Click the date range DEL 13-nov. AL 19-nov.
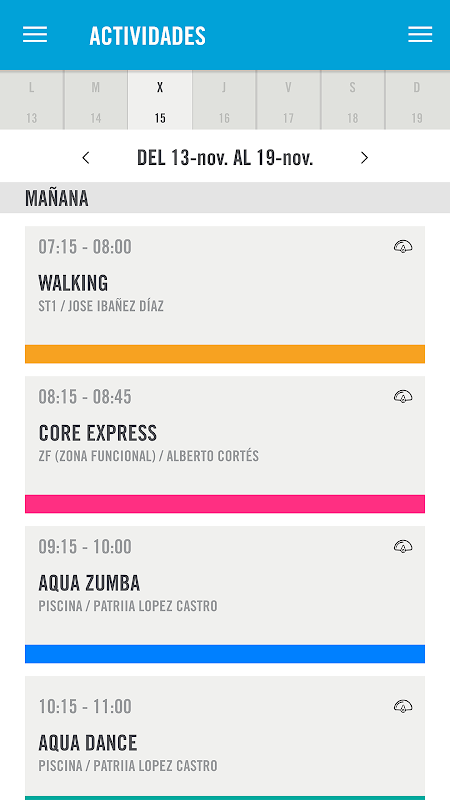This screenshot has height=800, width=450. pos(225,158)
